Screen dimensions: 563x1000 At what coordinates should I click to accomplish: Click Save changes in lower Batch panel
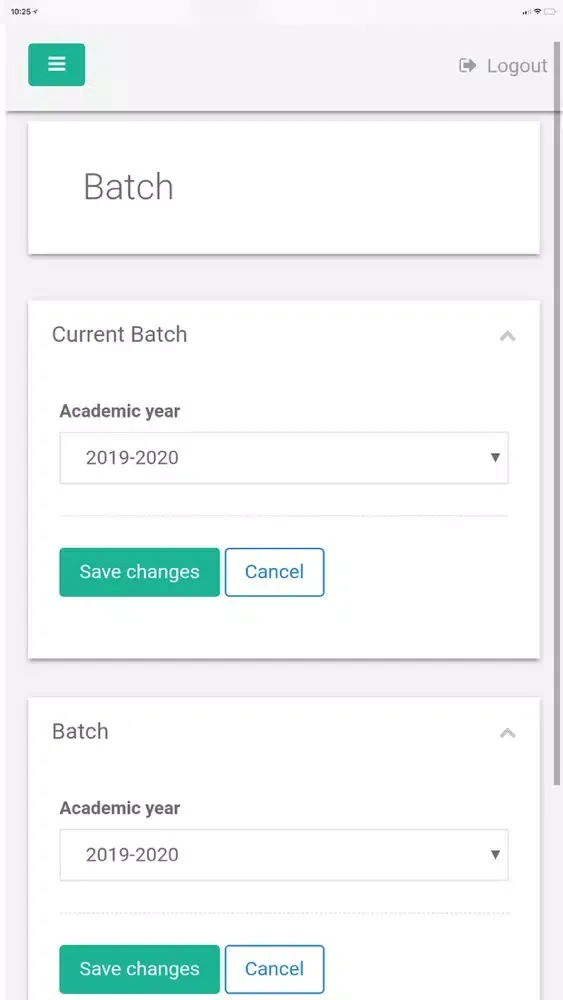pos(140,969)
